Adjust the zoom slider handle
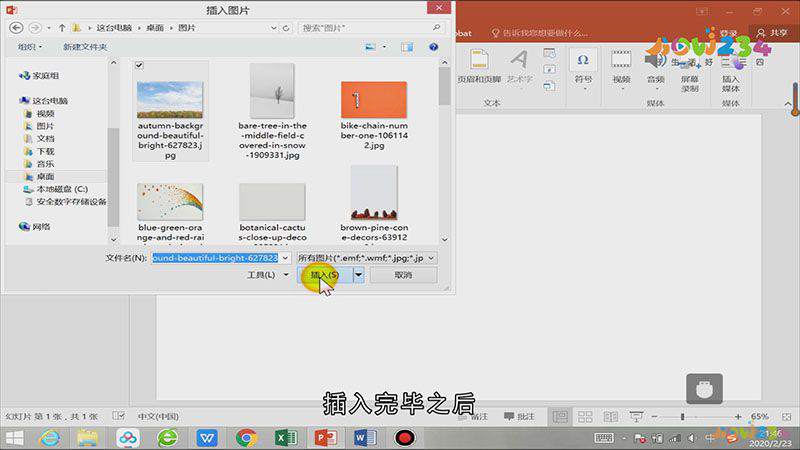 point(682,417)
